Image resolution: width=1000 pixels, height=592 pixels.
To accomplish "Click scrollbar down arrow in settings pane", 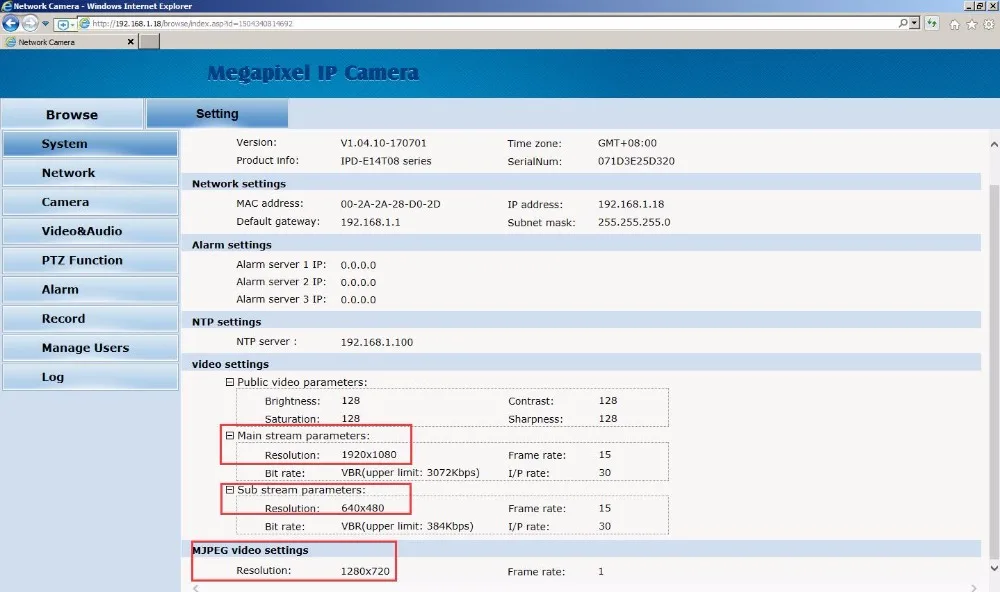I will 994,568.
